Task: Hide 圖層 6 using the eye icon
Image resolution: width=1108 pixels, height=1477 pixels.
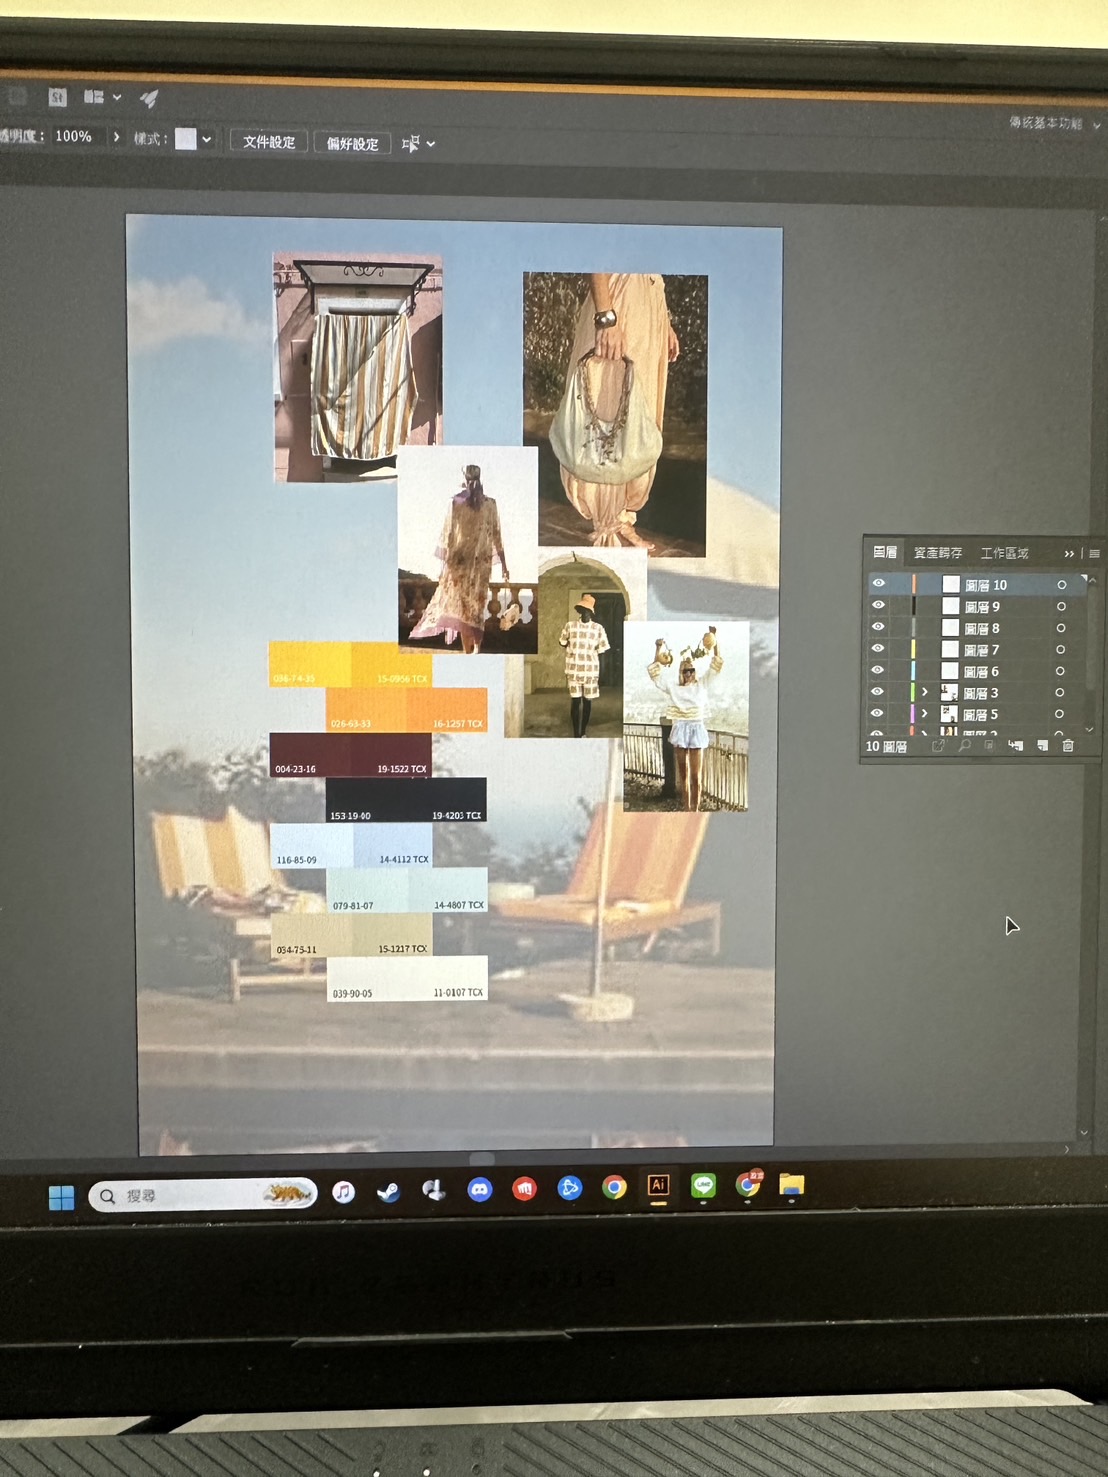Action: pos(878,670)
